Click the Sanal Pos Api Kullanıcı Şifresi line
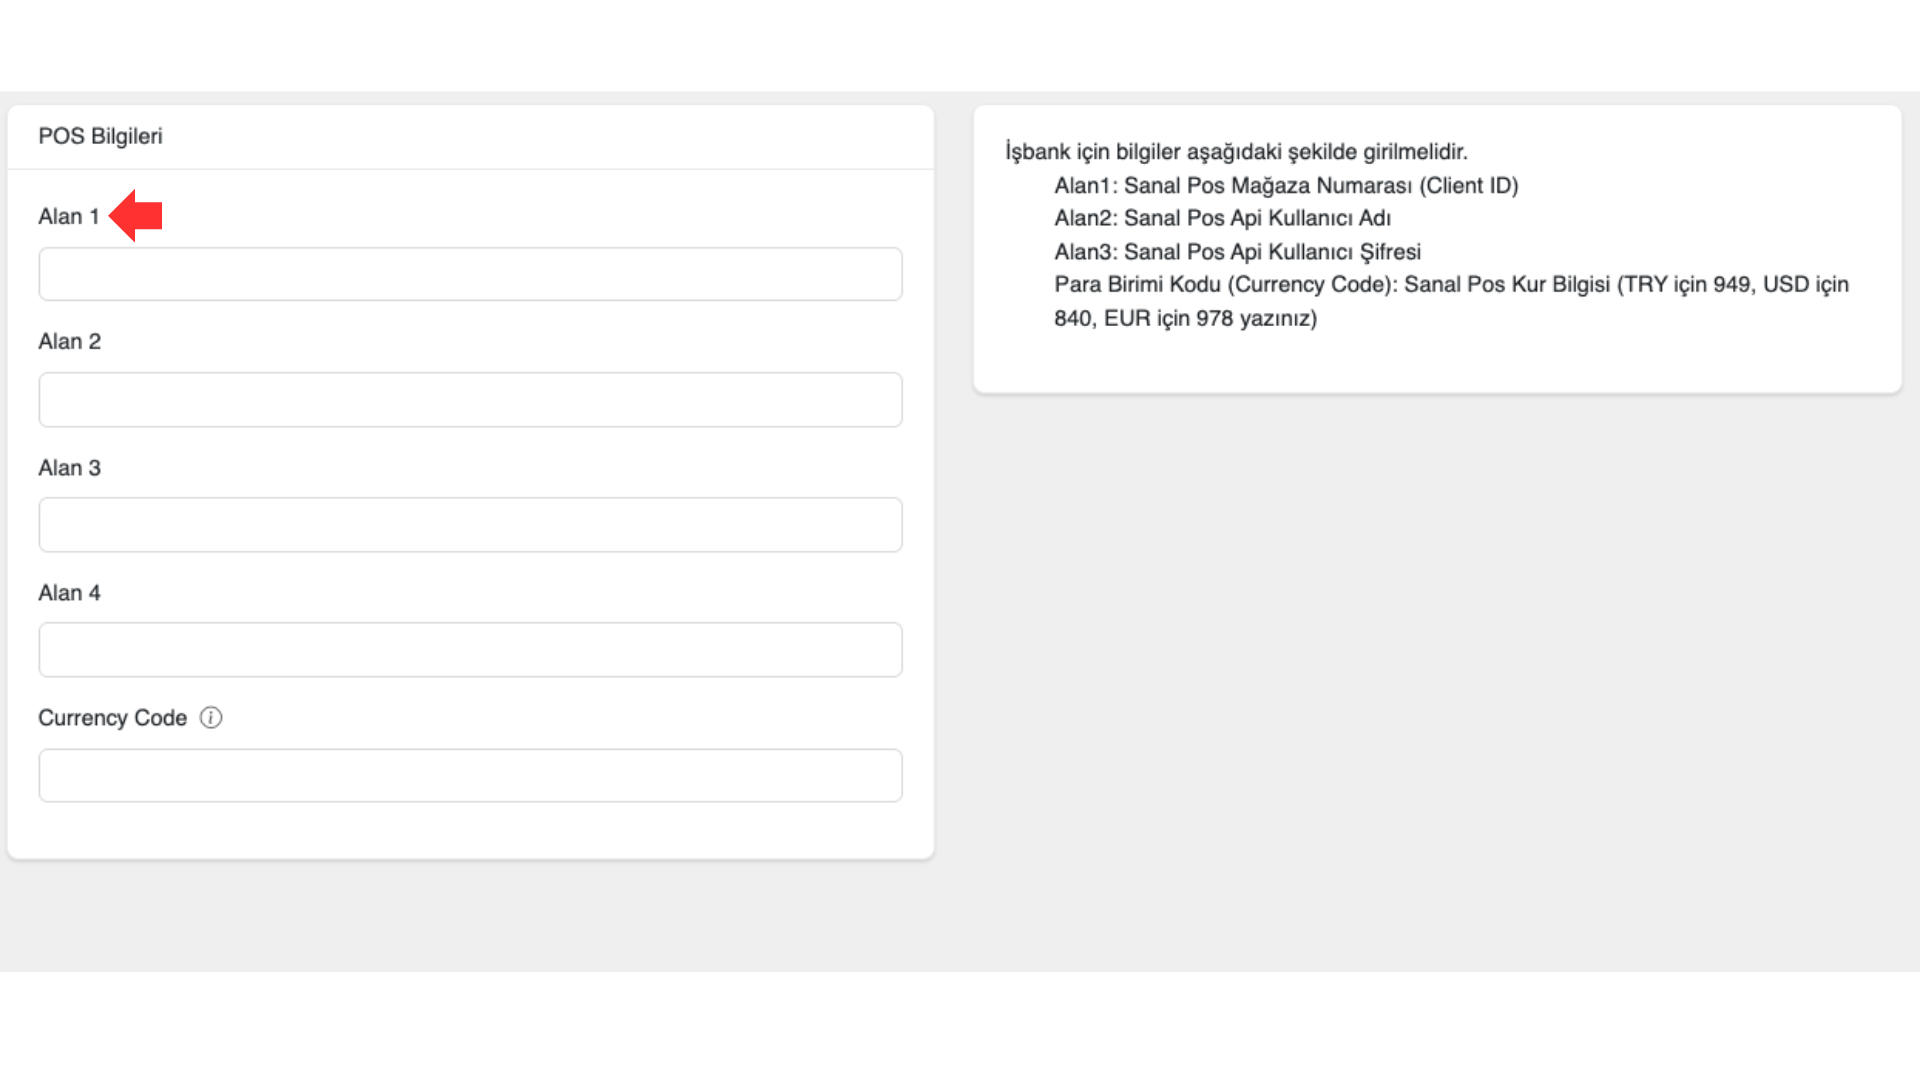 click(x=1237, y=252)
